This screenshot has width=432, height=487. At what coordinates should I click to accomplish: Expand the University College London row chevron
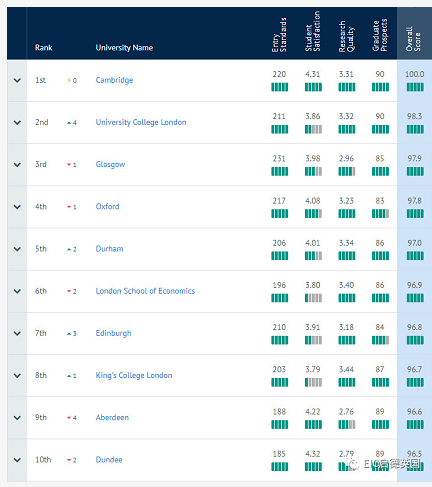point(17,123)
